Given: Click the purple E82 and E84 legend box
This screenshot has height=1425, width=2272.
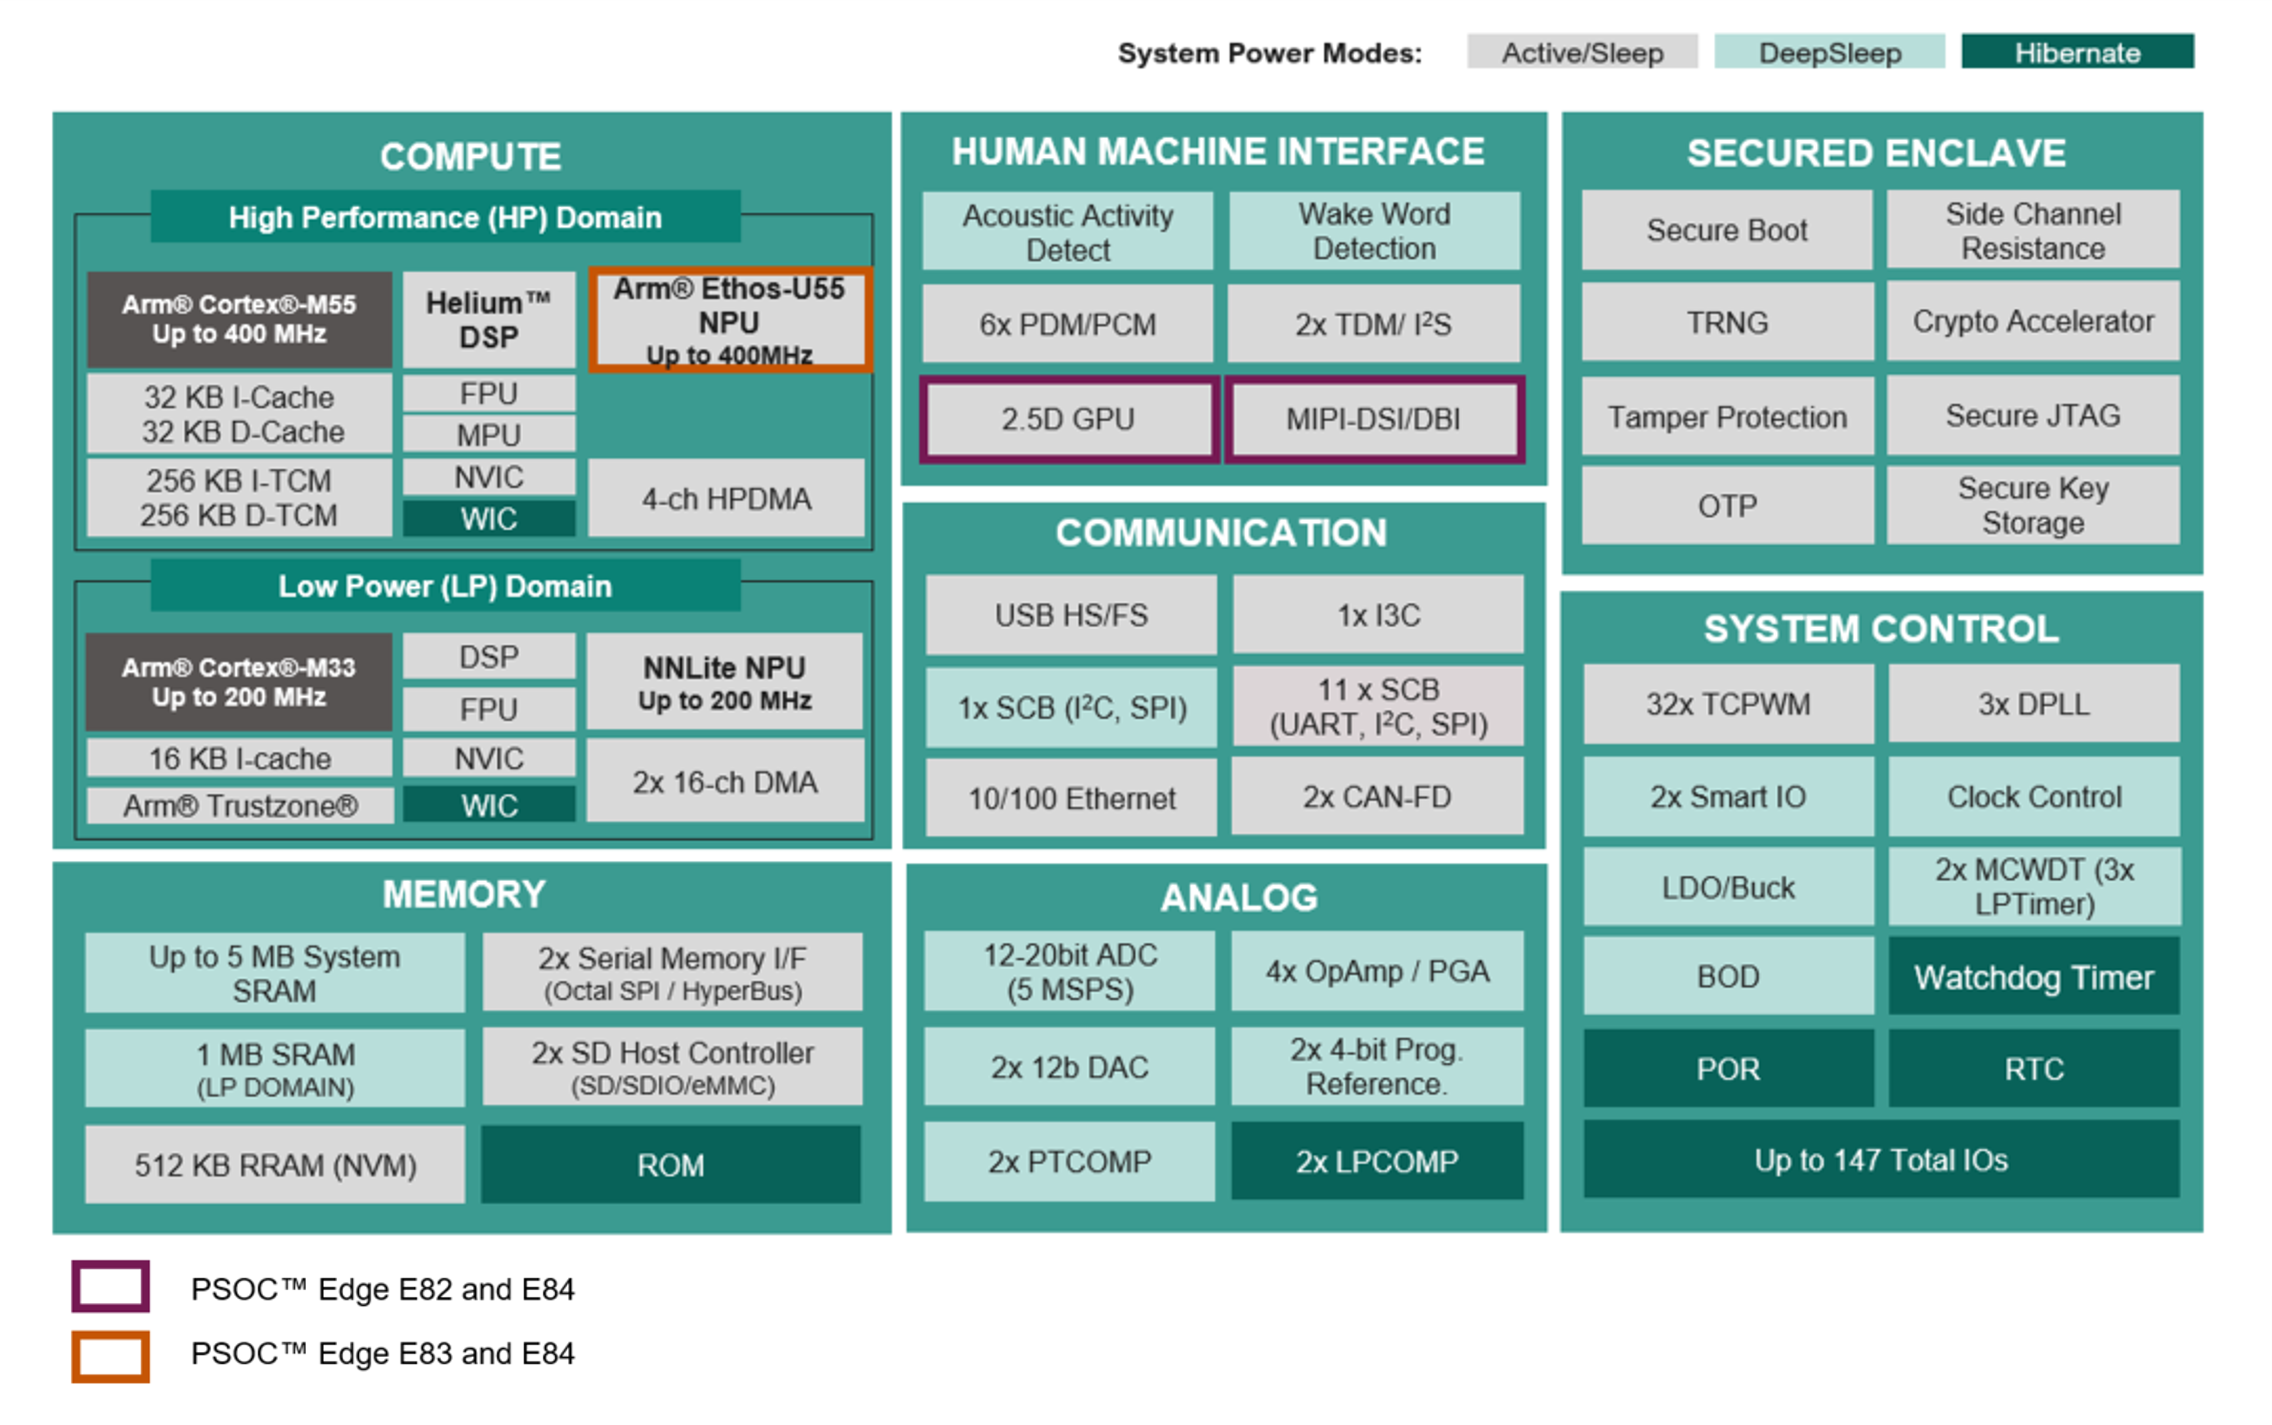Looking at the screenshot, I should (110, 1286).
